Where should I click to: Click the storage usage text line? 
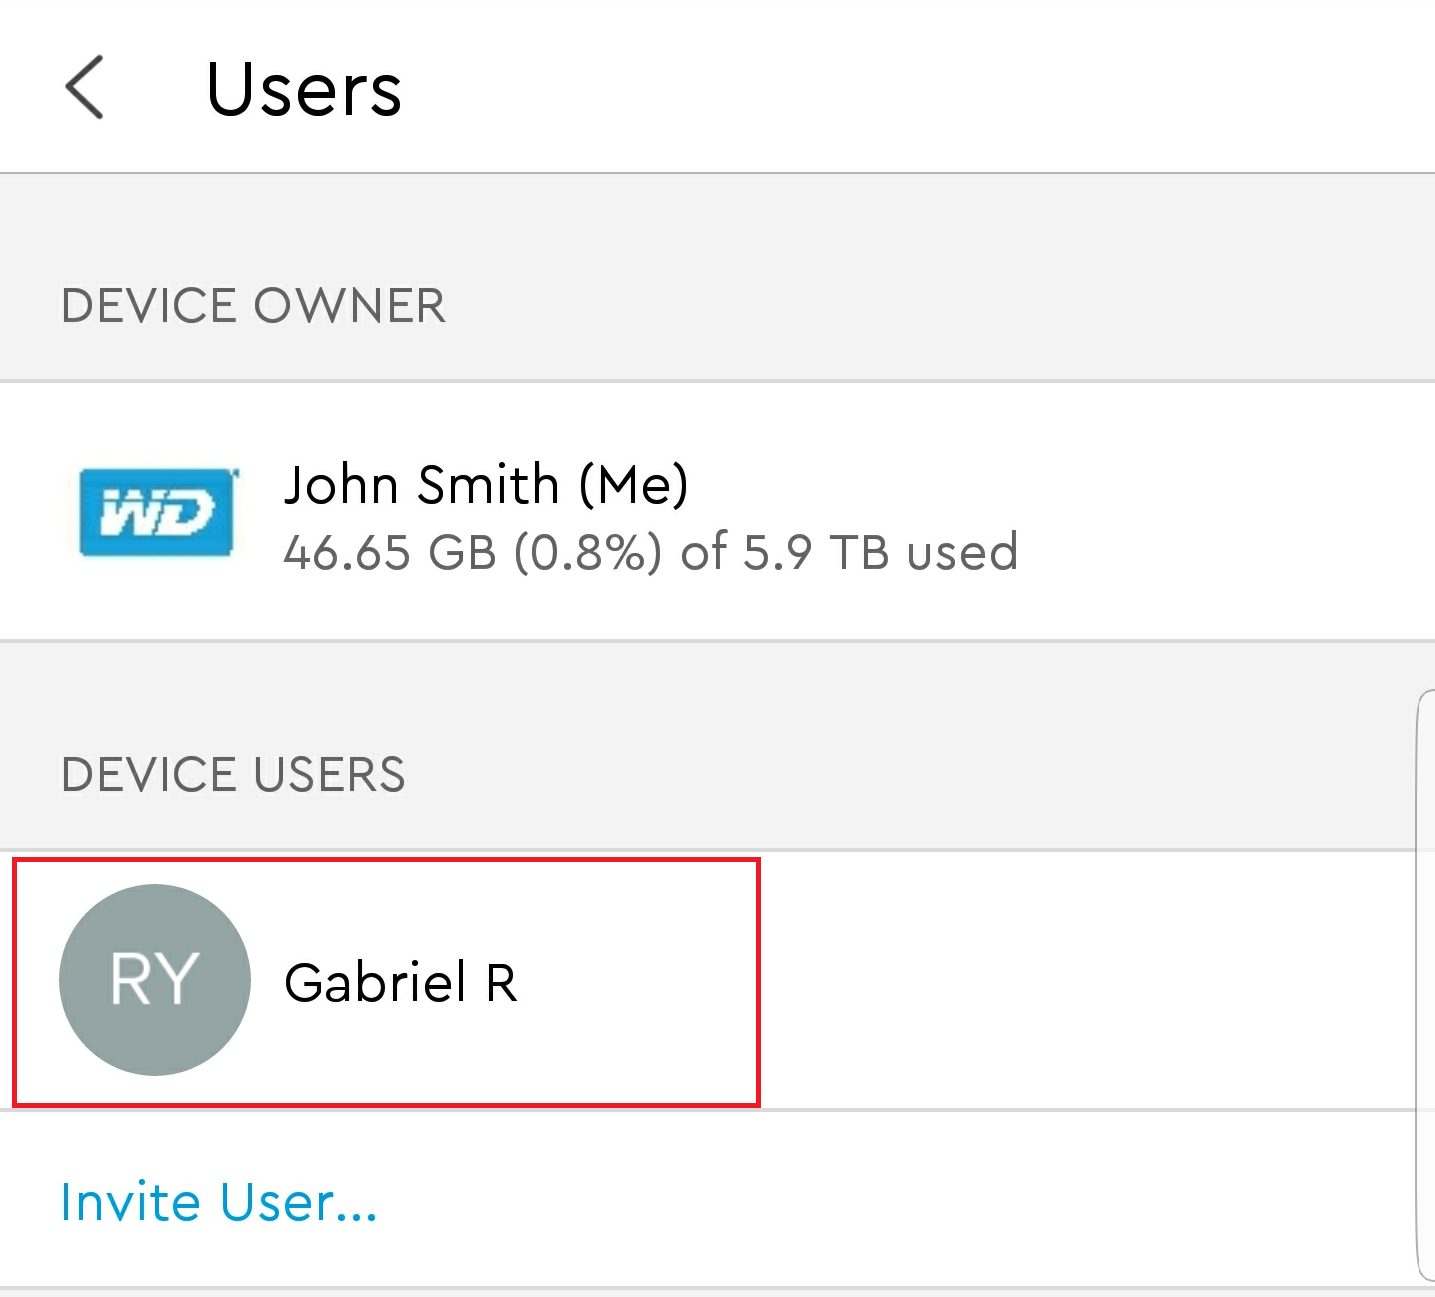point(650,552)
